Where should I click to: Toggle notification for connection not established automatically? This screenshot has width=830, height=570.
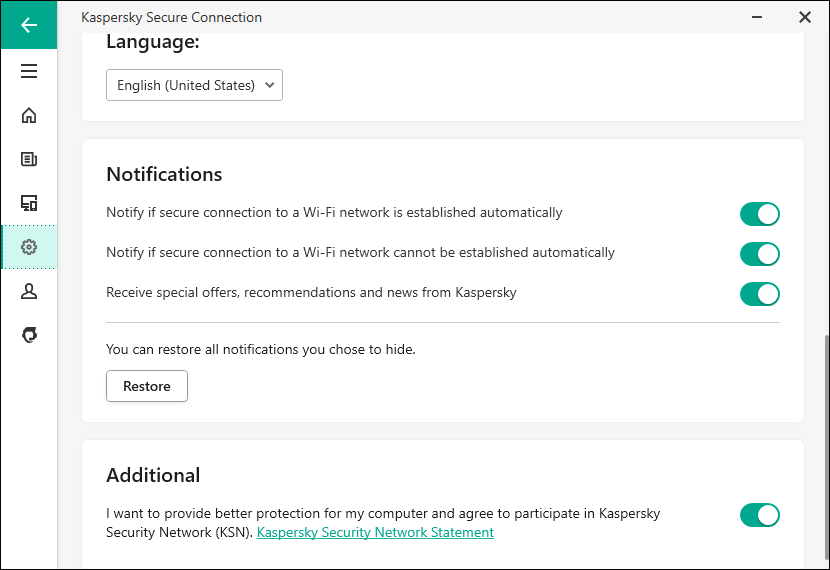click(x=759, y=254)
